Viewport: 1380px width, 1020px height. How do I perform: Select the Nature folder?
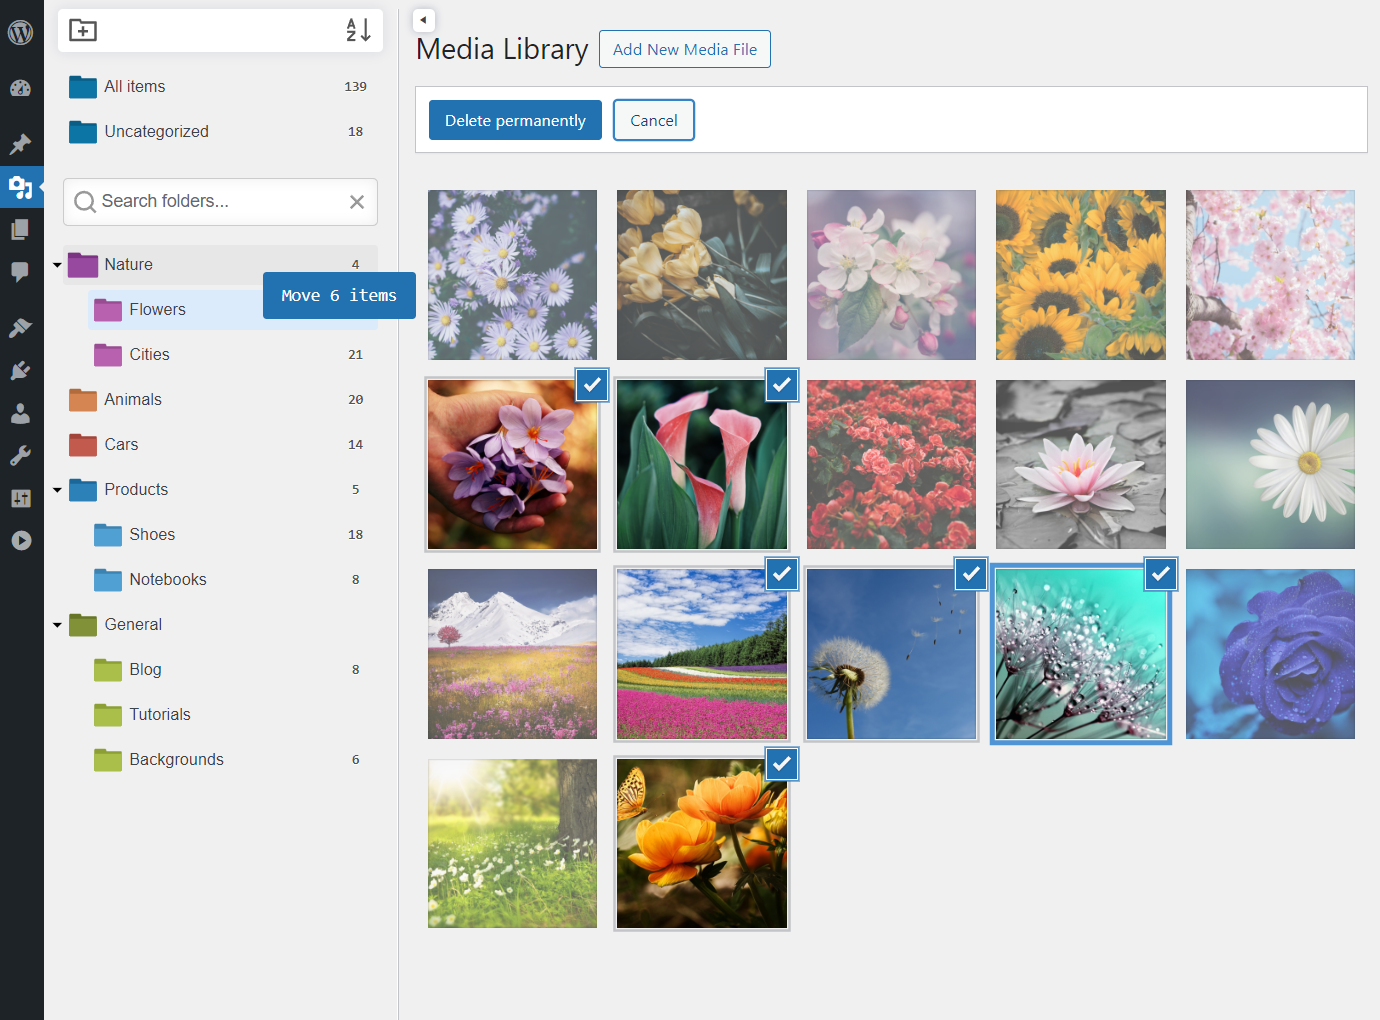[x=220, y=265]
